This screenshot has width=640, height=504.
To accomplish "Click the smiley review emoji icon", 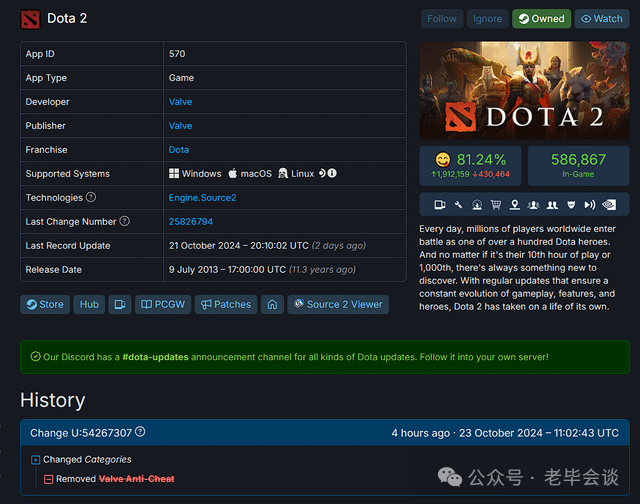I will coord(442,160).
